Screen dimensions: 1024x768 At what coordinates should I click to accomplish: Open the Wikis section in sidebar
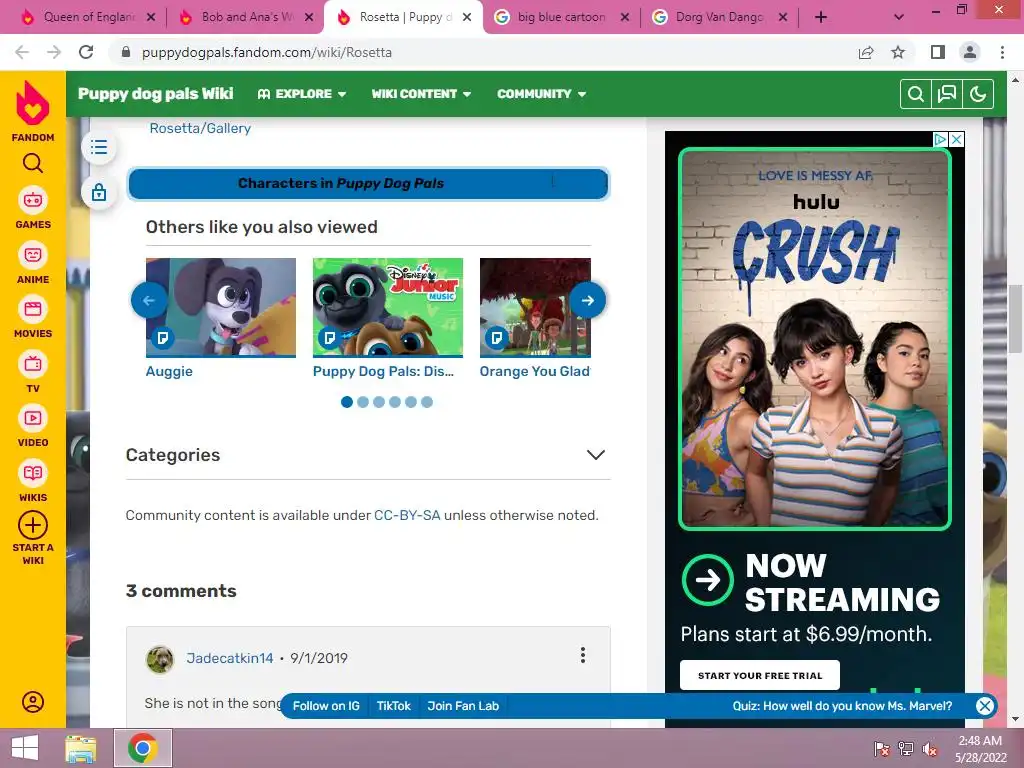point(33,482)
